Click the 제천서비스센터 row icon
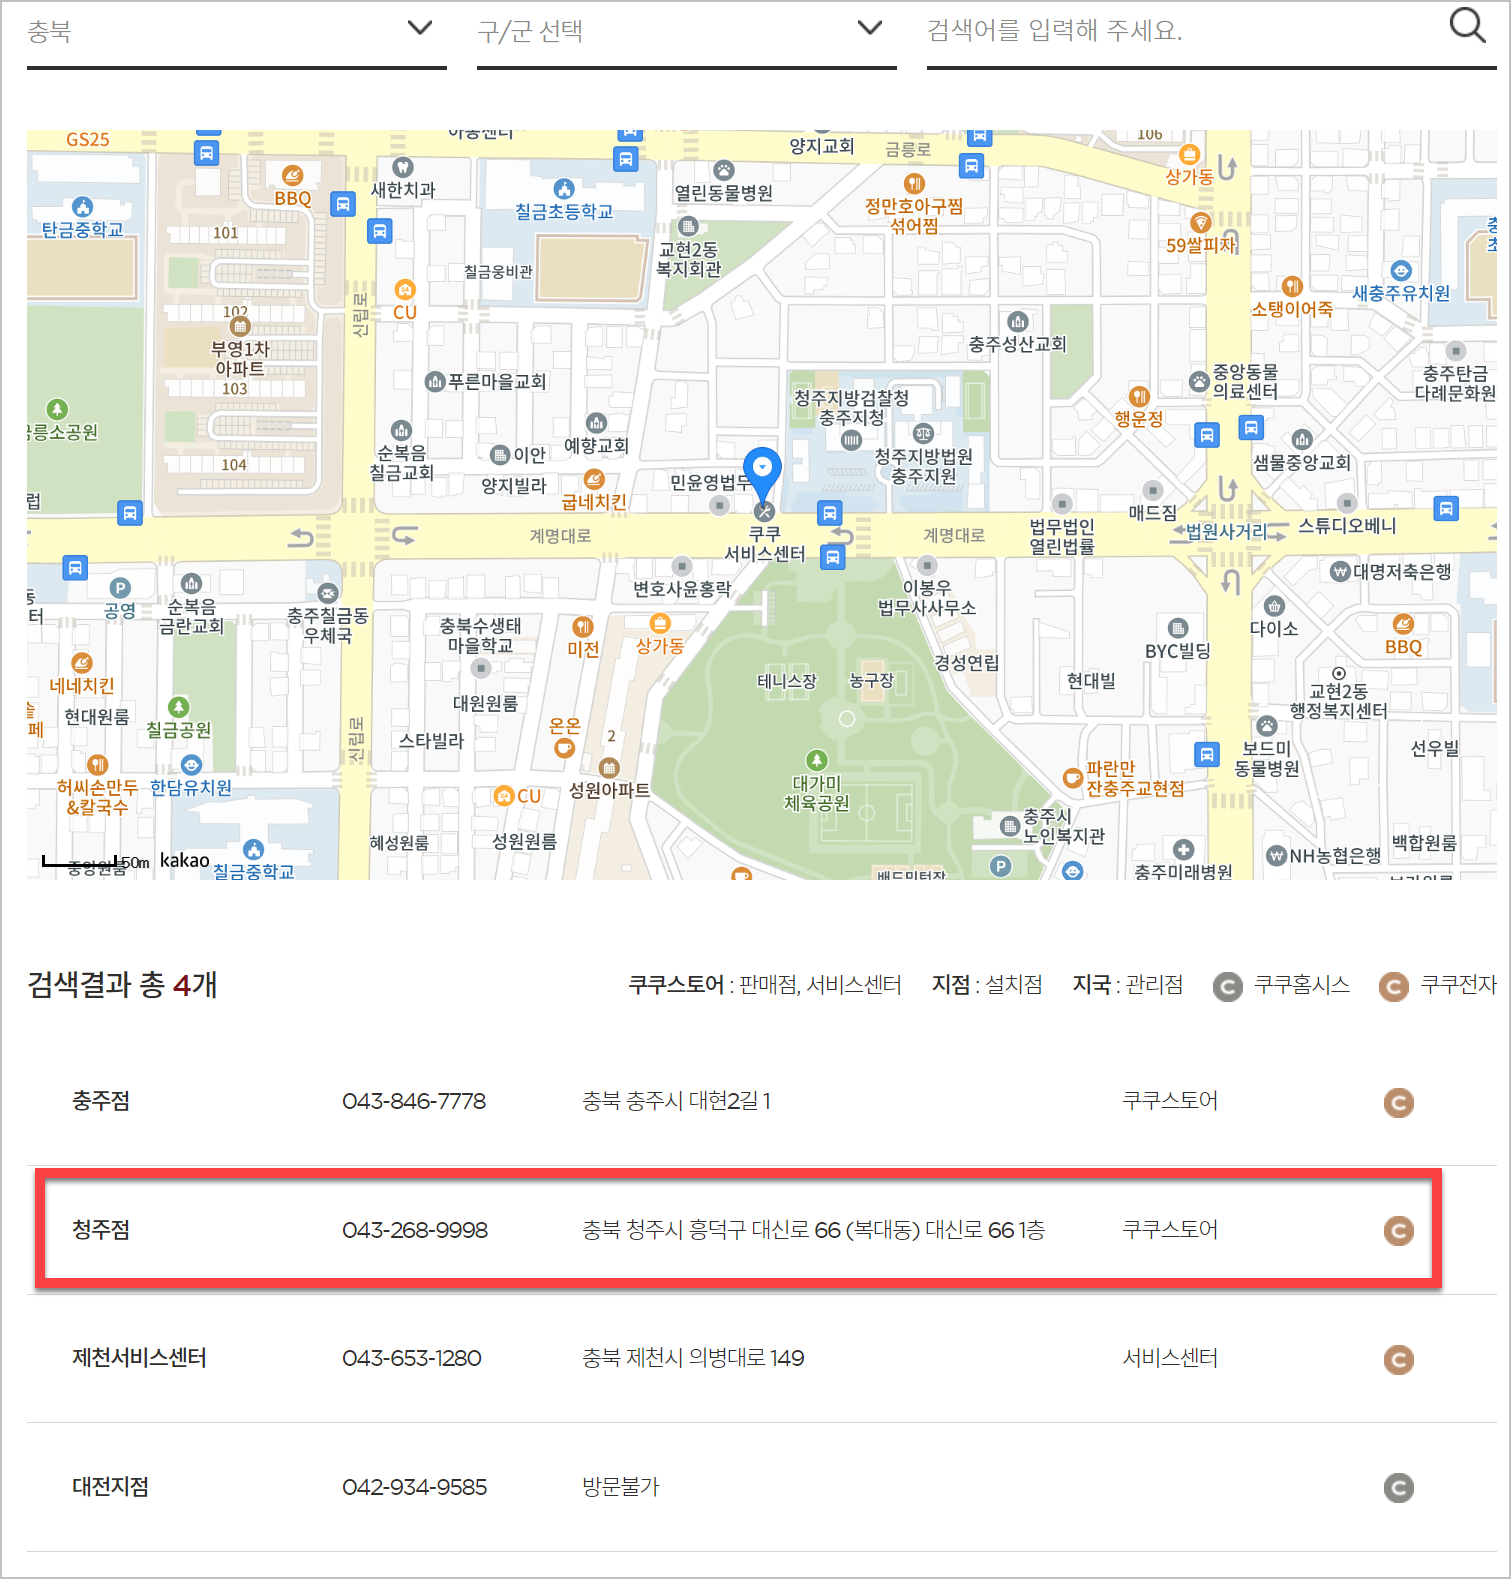 1398,1359
